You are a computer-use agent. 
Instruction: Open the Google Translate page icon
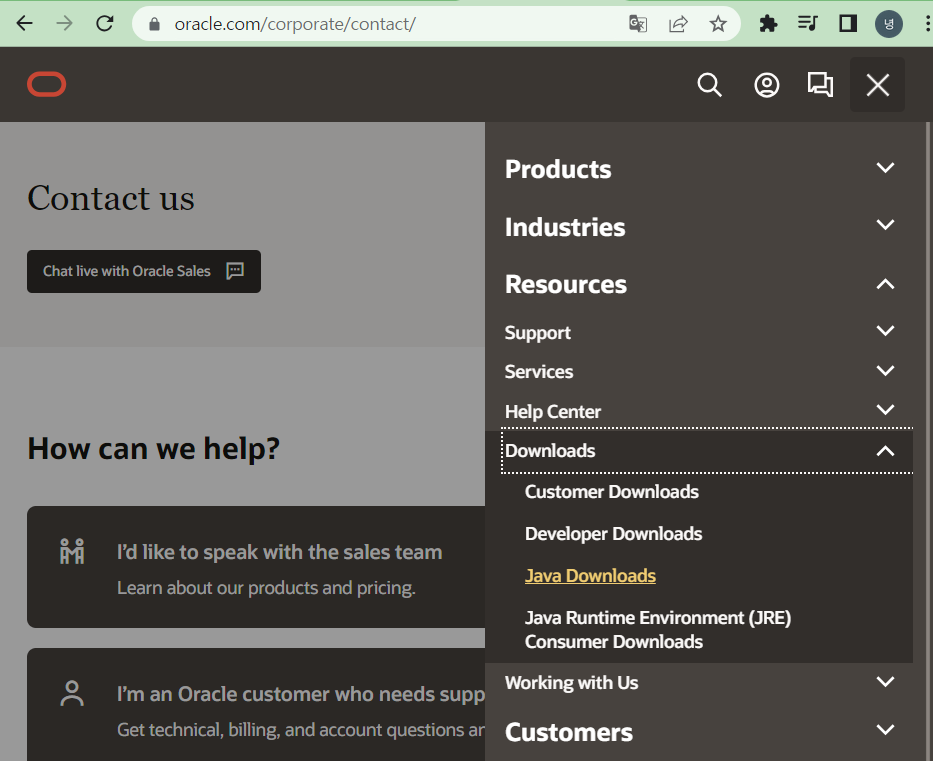pyautogui.click(x=638, y=24)
